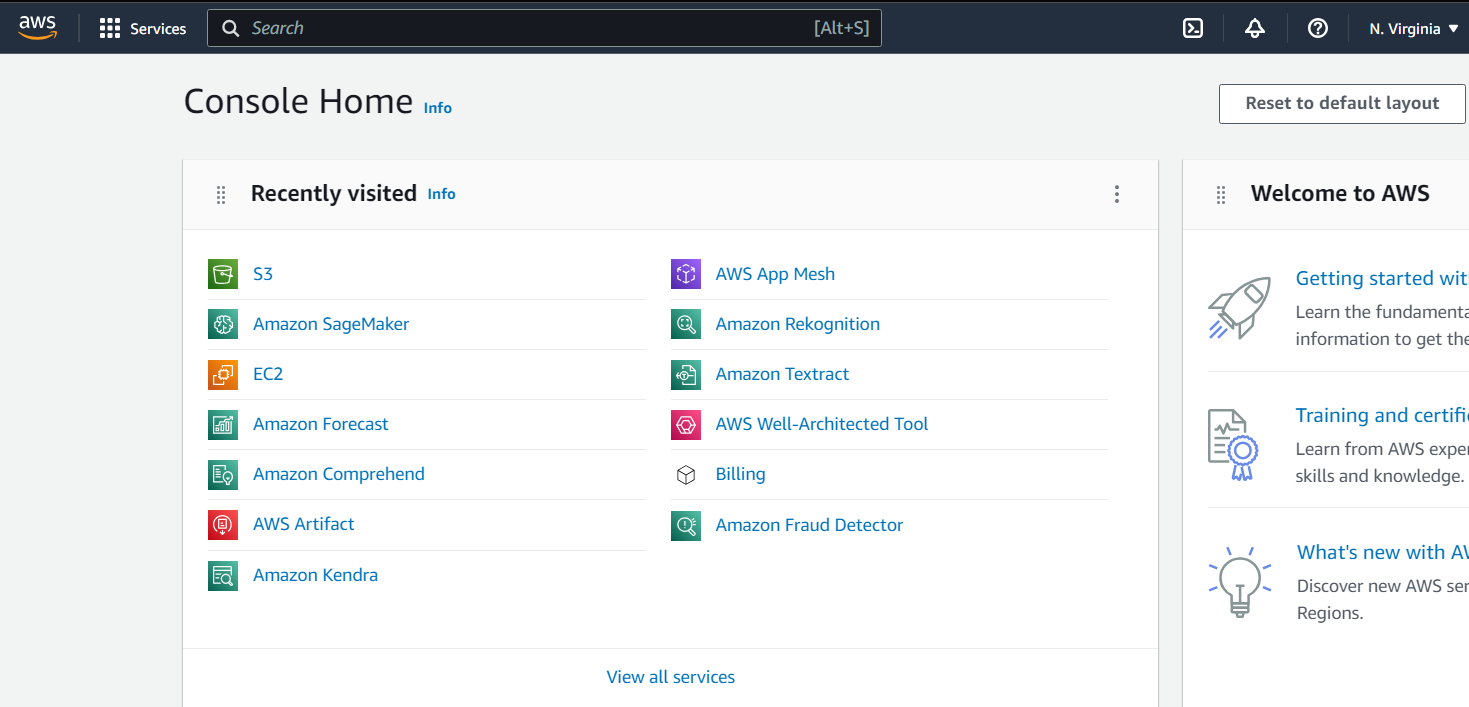Open the Billing link
1469x707 pixels.
click(x=741, y=474)
